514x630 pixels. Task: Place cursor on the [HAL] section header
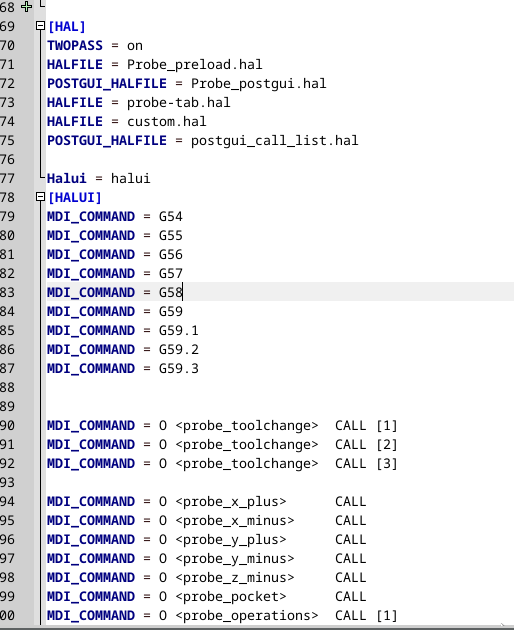67,27
